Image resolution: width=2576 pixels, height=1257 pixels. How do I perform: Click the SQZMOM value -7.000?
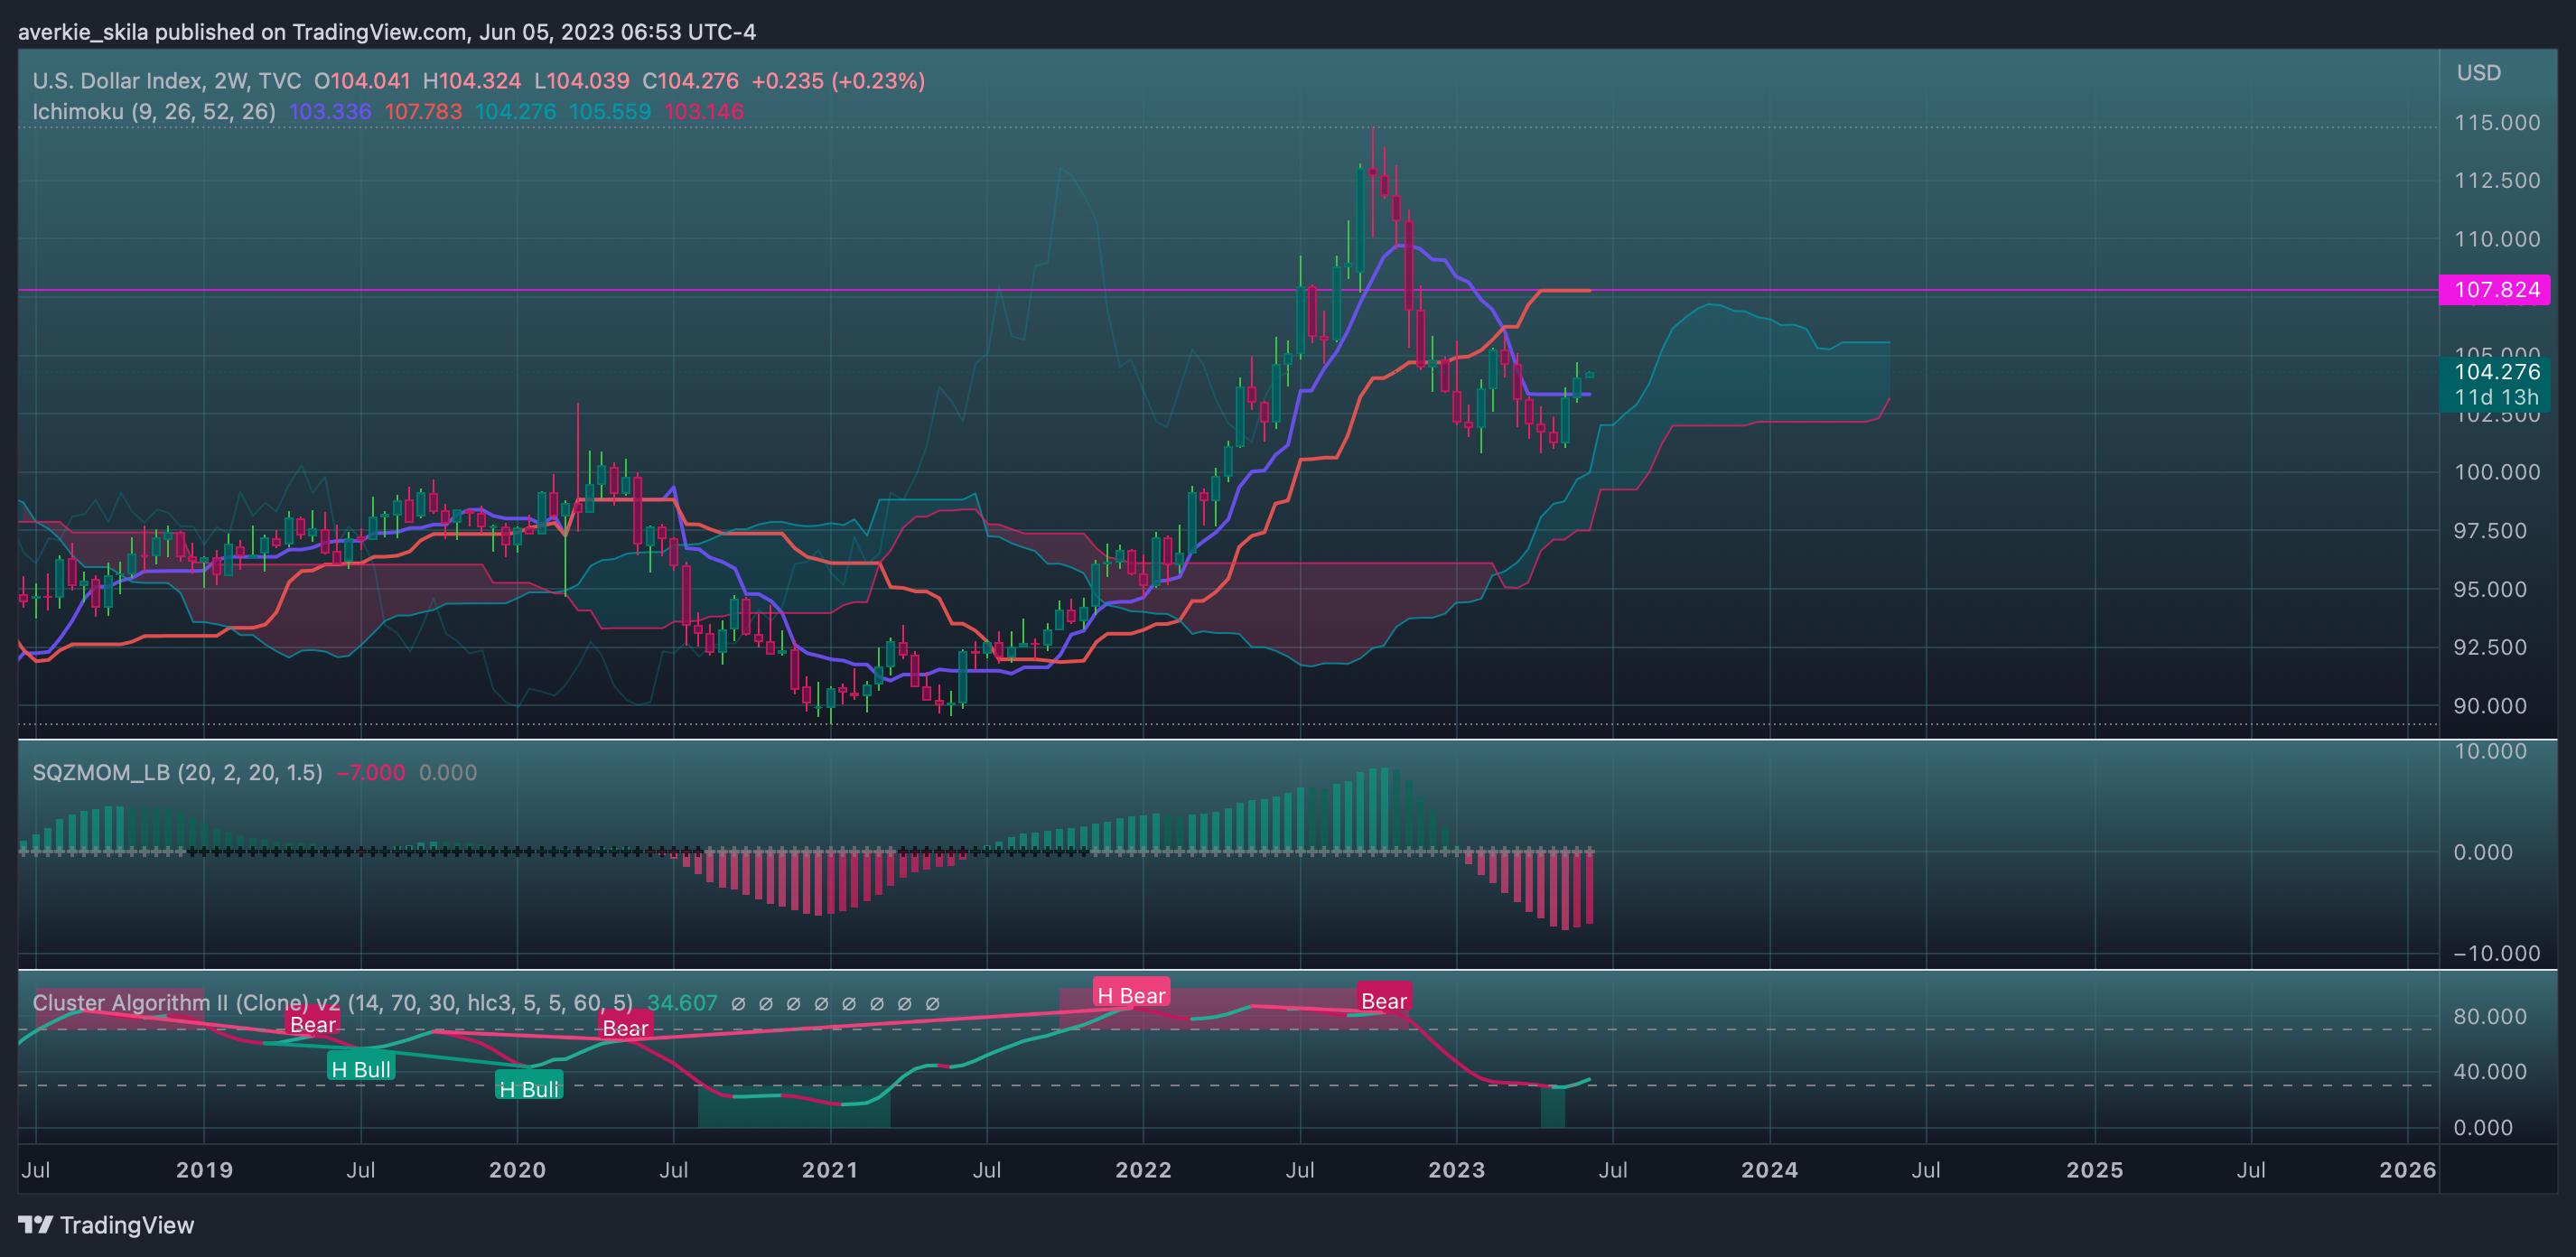pos(371,772)
